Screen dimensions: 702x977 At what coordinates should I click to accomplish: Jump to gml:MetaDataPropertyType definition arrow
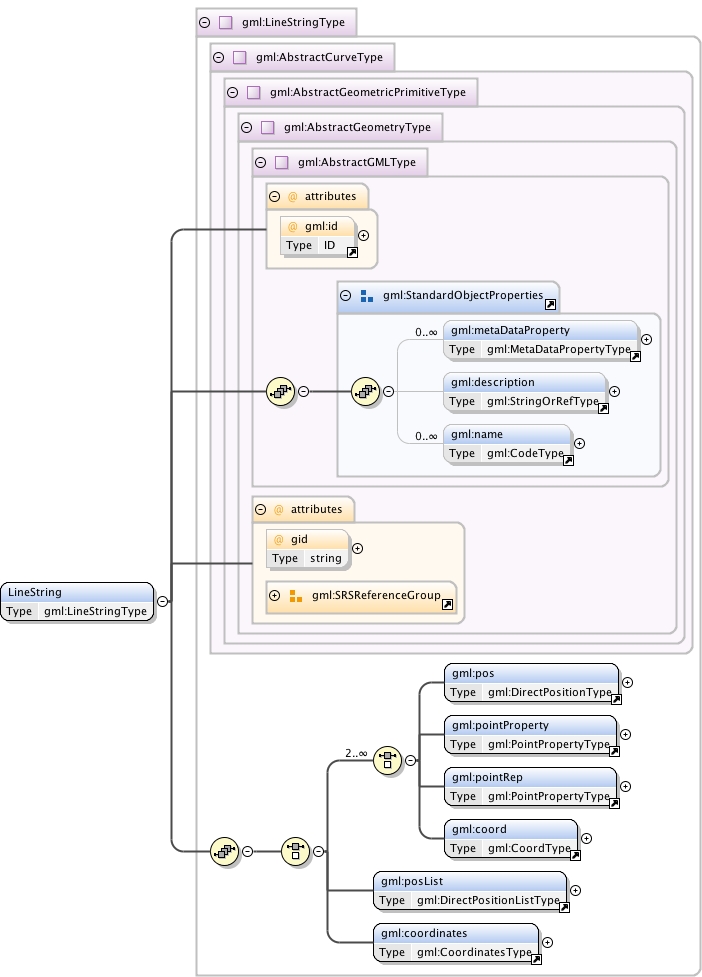pyautogui.click(x=635, y=356)
